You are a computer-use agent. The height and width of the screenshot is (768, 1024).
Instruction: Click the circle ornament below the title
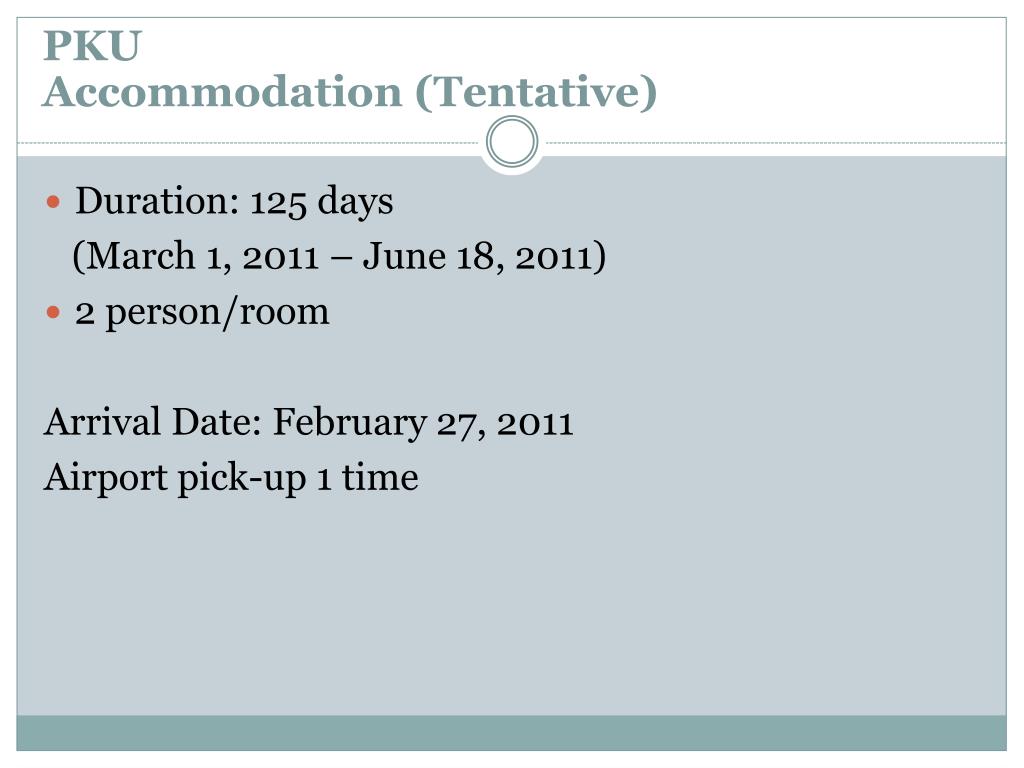click(512, 142)
